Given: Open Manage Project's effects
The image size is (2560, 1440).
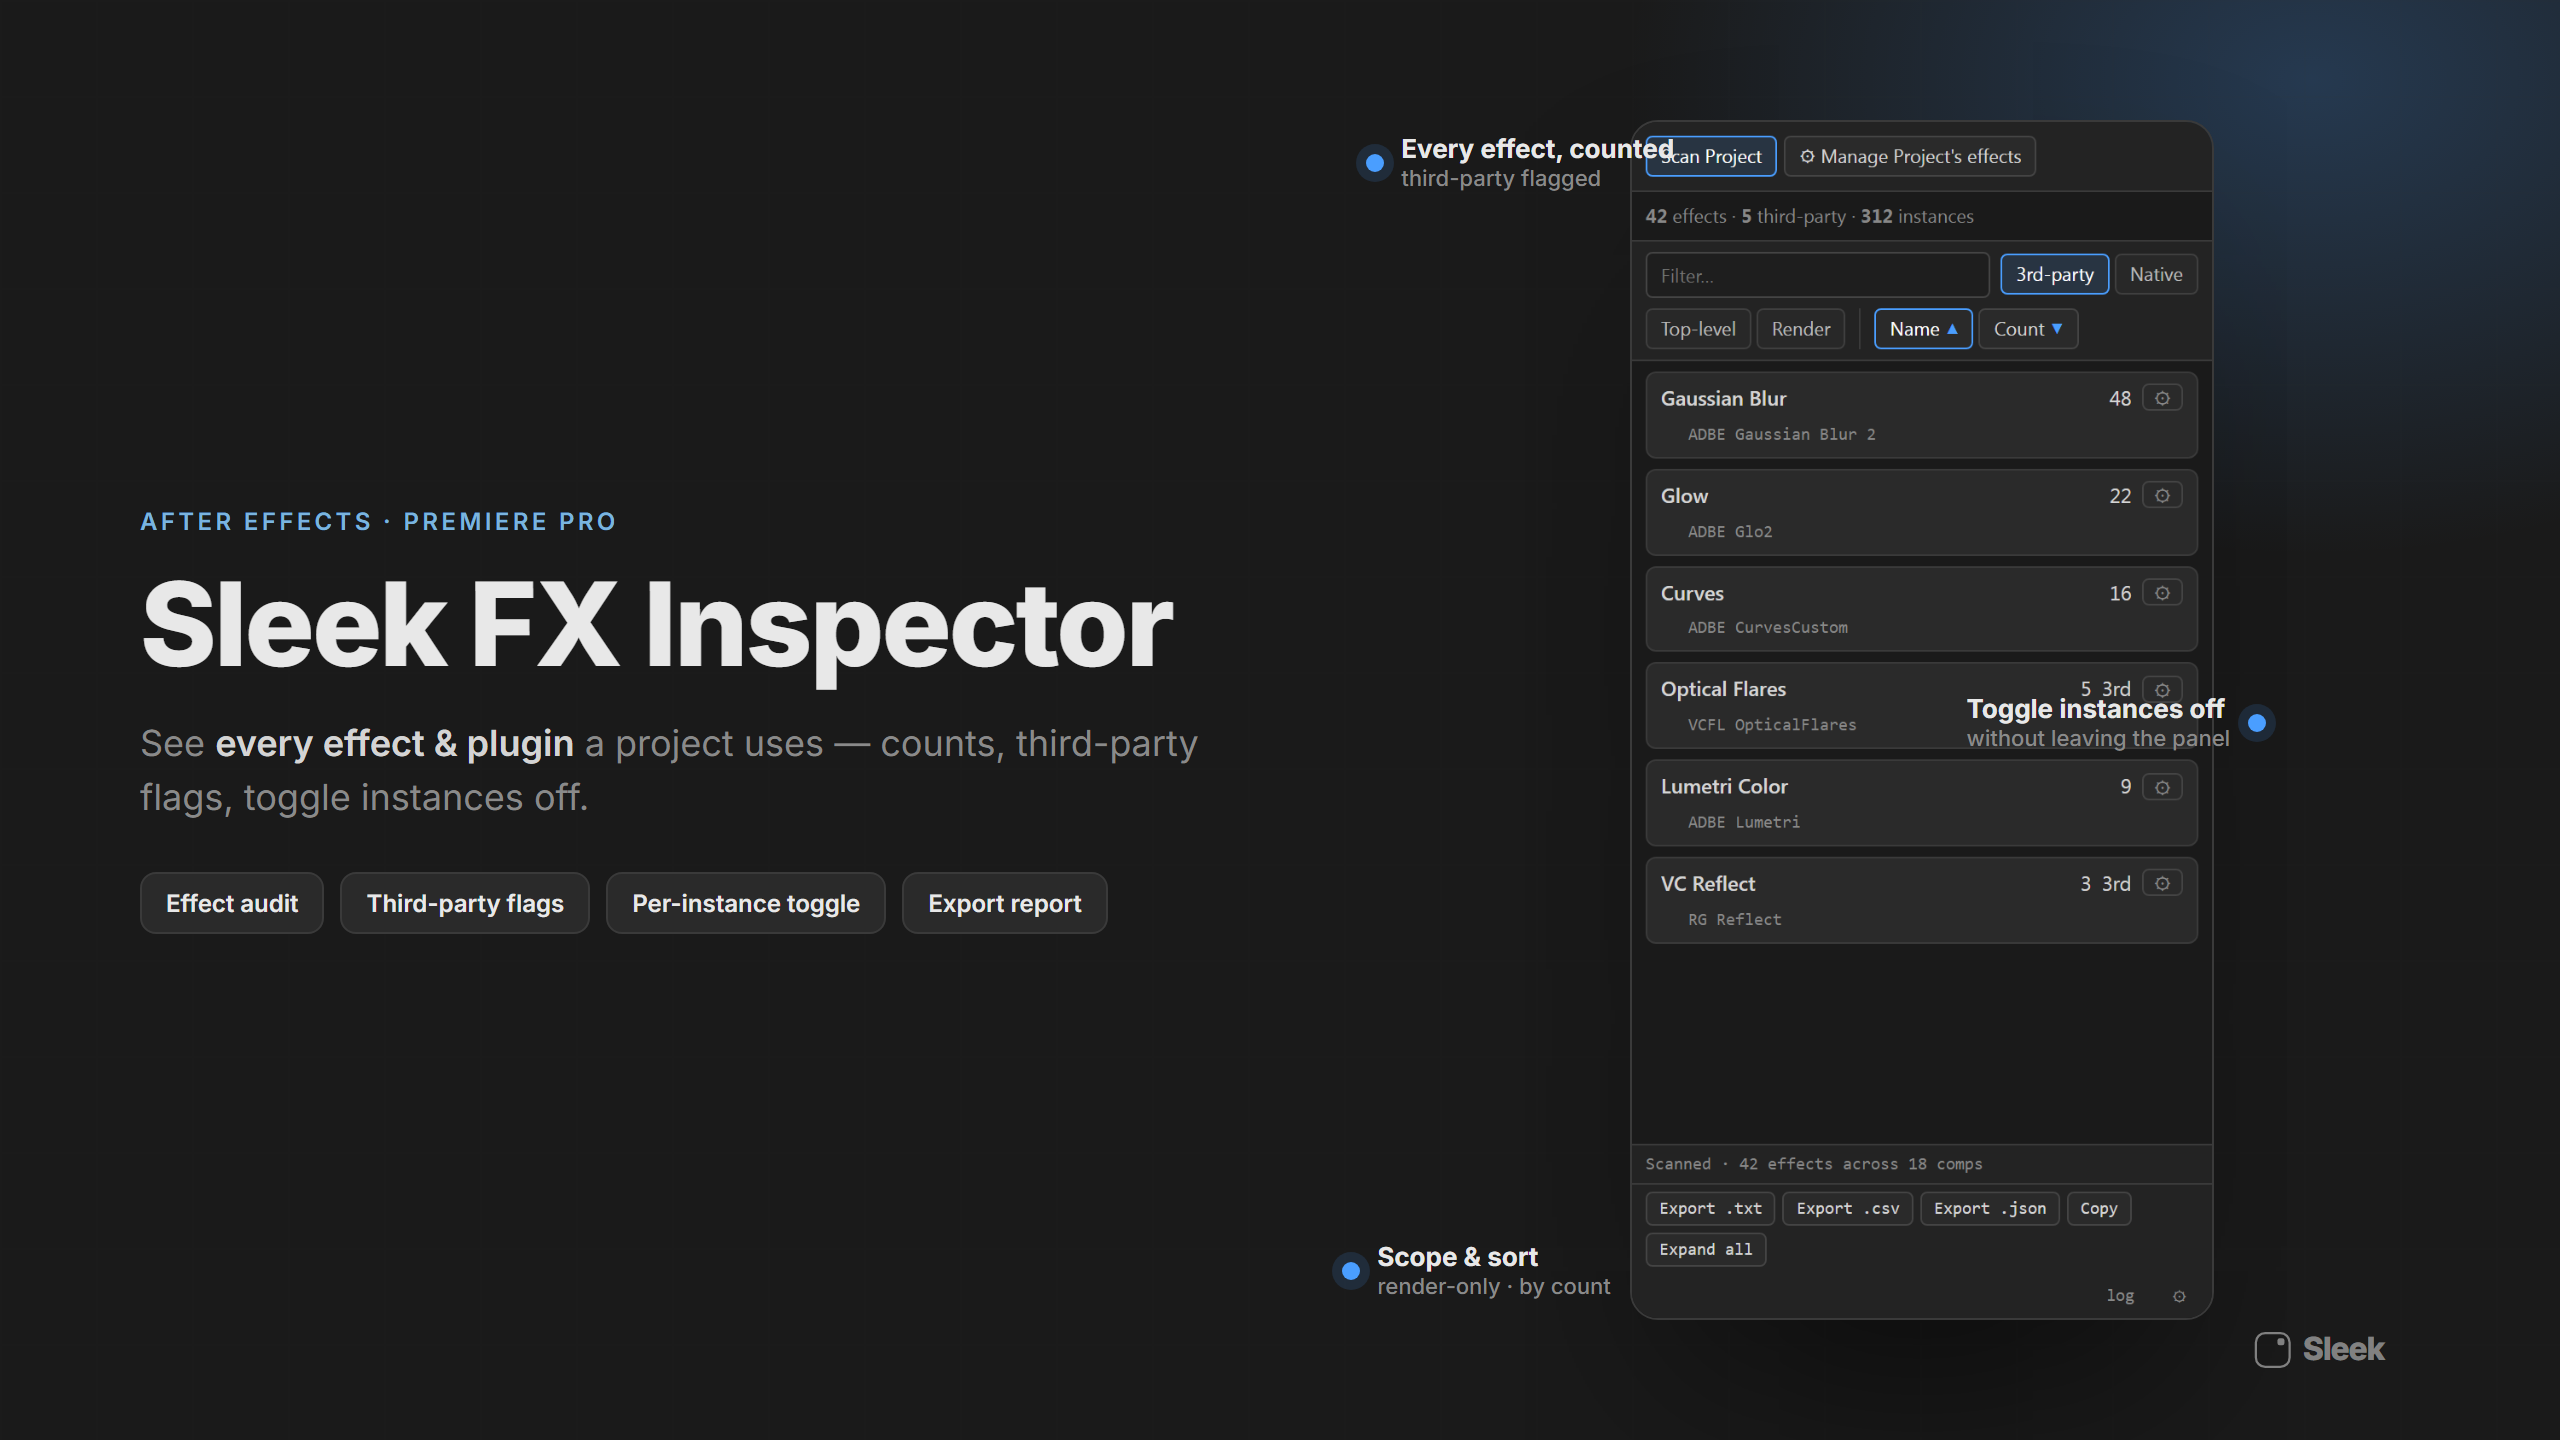Looking at the screenshot, I should point(1910,156).
